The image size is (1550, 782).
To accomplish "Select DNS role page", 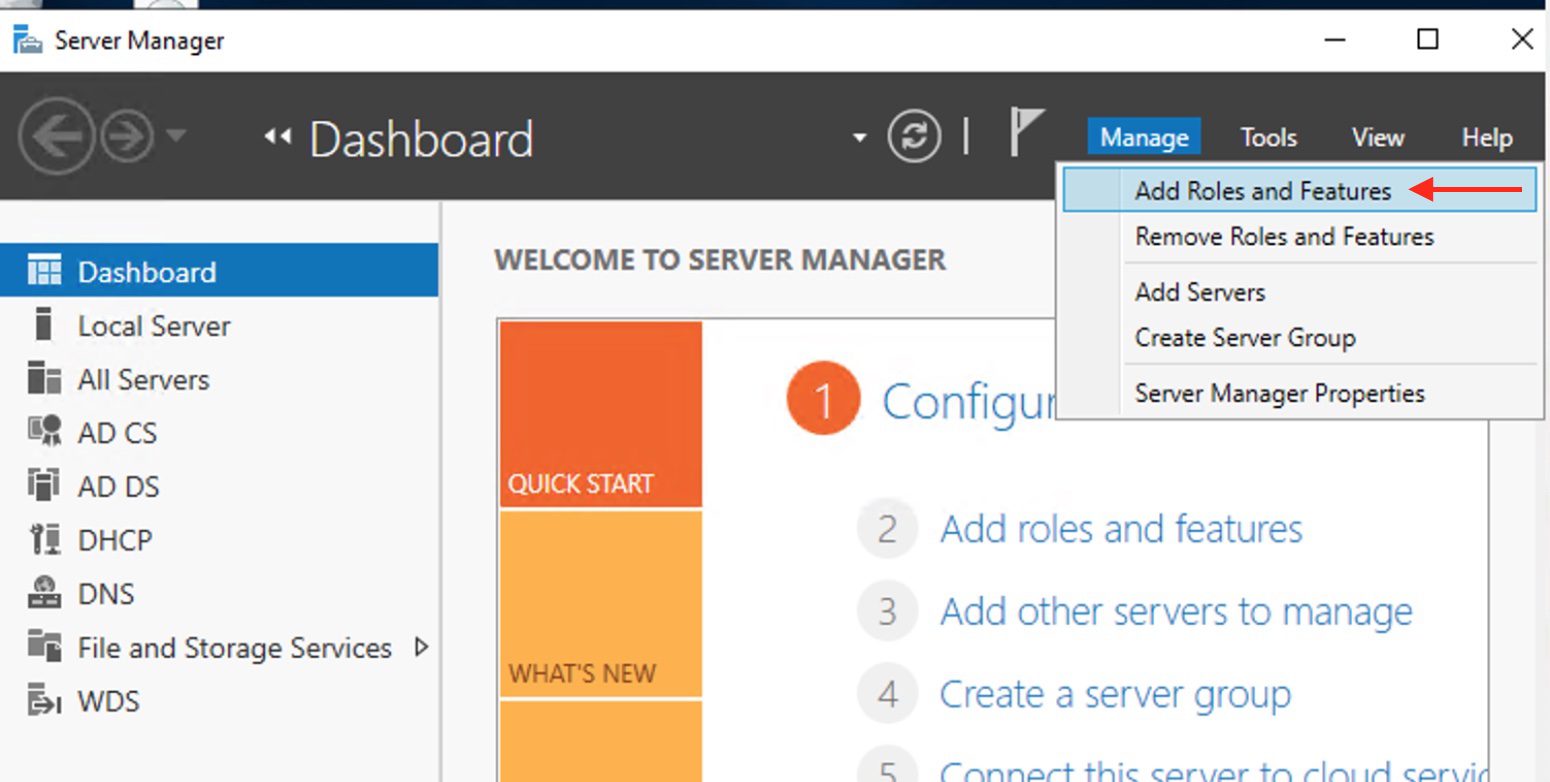I will coord(219,593).
